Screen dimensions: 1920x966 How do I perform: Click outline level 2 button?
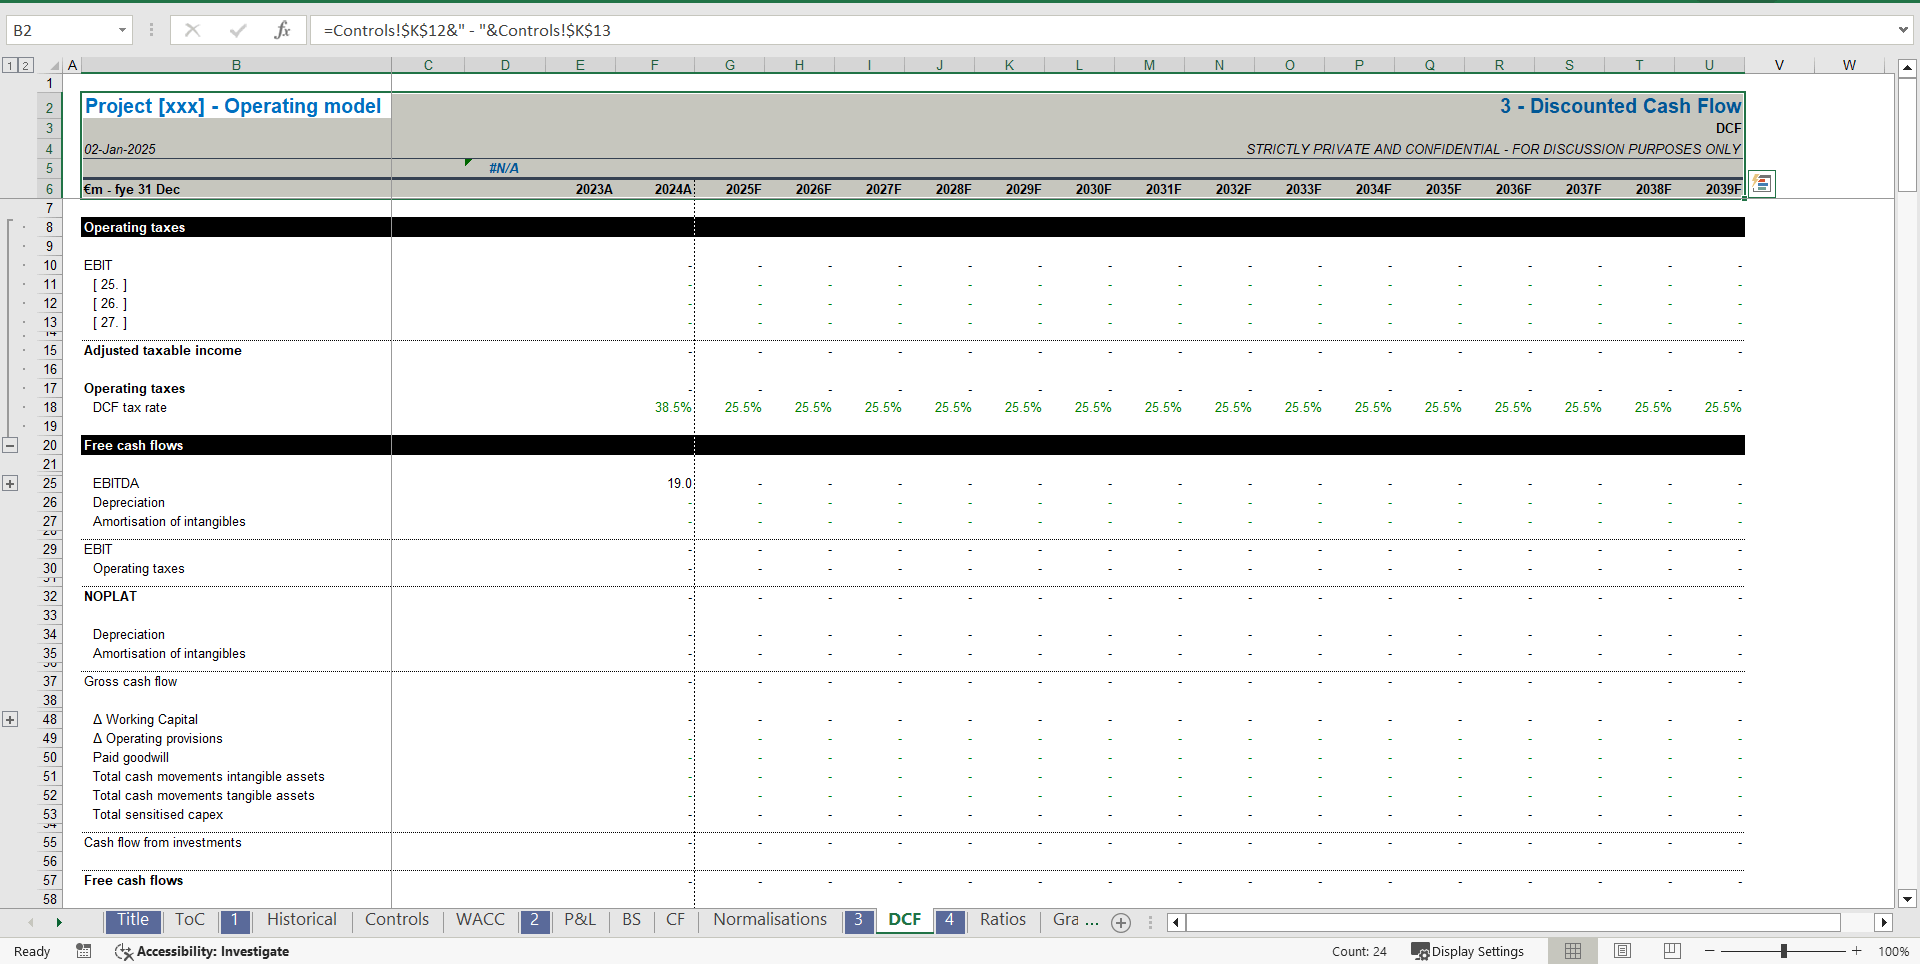25,65
